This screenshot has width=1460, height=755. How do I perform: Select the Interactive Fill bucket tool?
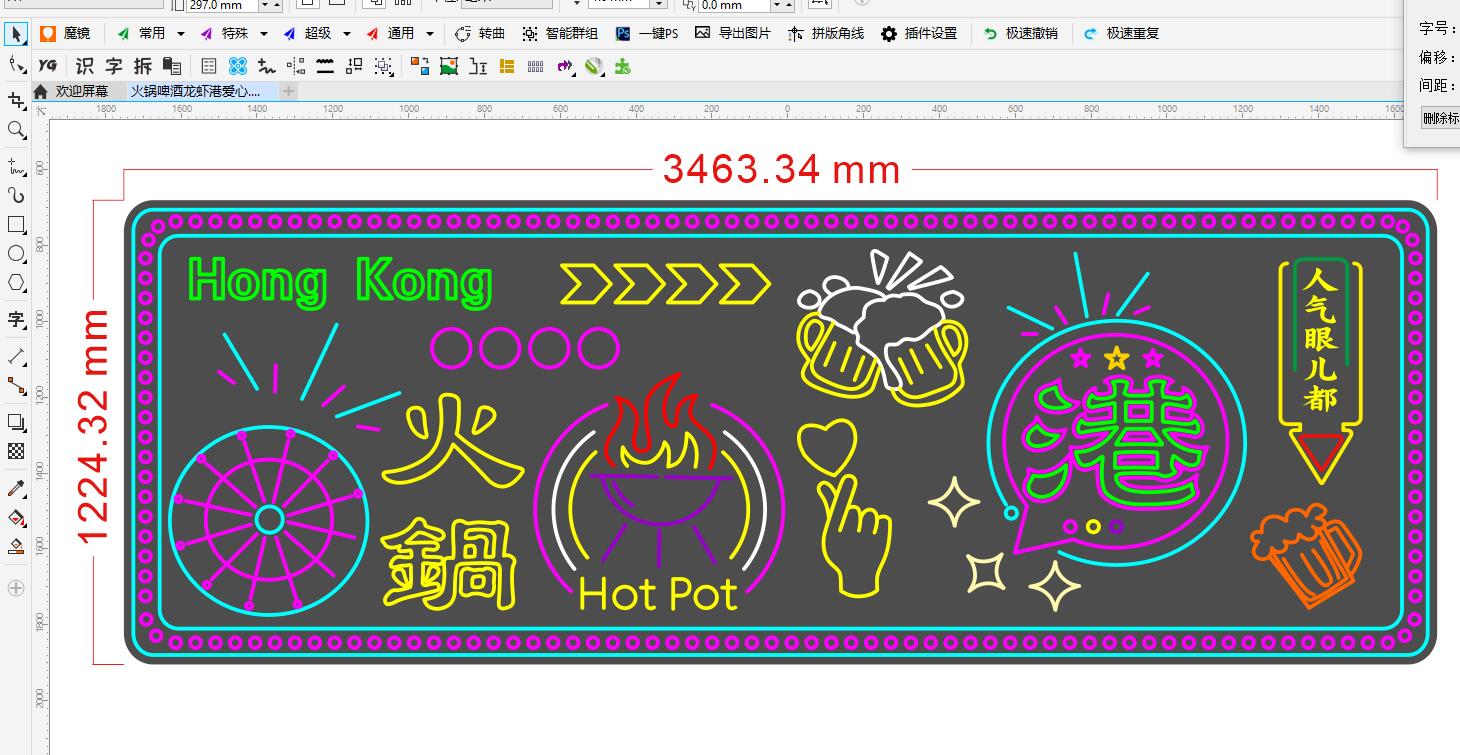coord(16,517)
